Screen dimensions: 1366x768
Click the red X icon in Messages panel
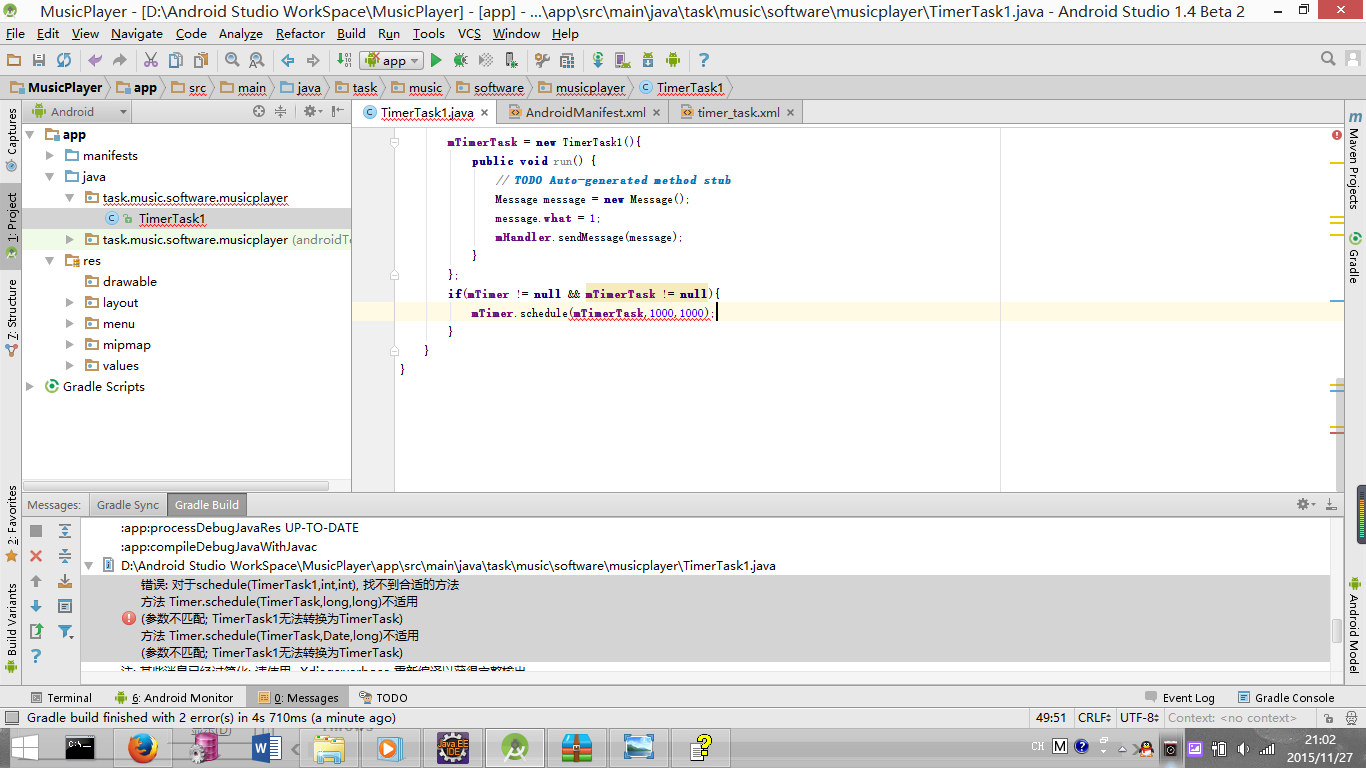point(36,556)
